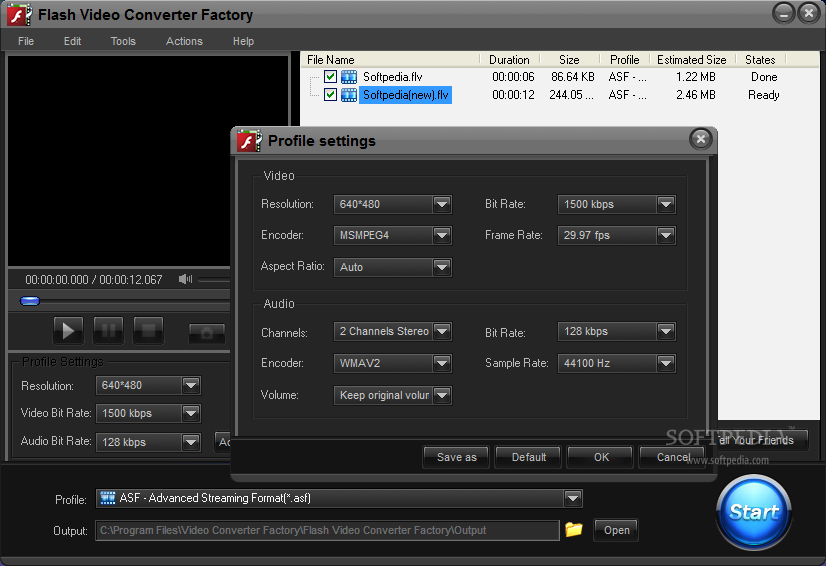The height and width of the screenshot is (566, 826).
Task: Open the Sample Rate 44100 Hz dropdown
Action: point(666,363)
